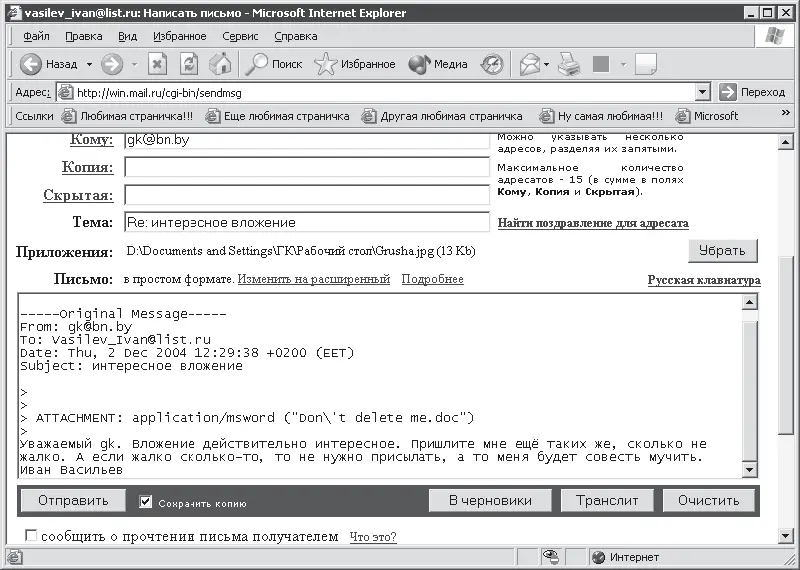
Task: Click the blank note toolbar icon
Action: click(646, 64)
